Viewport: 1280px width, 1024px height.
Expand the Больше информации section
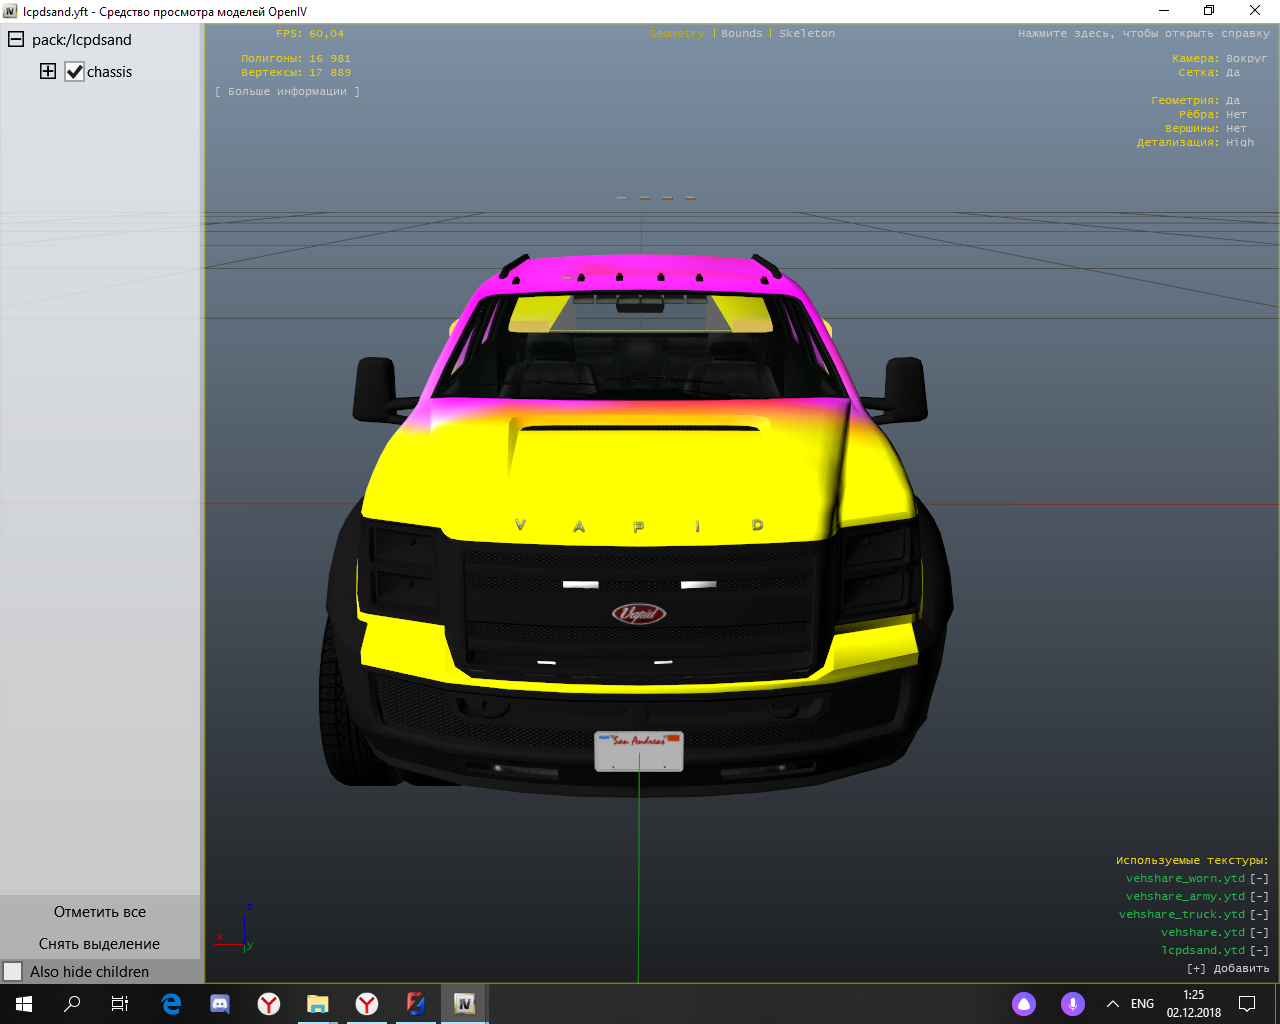tap(287, 92)
